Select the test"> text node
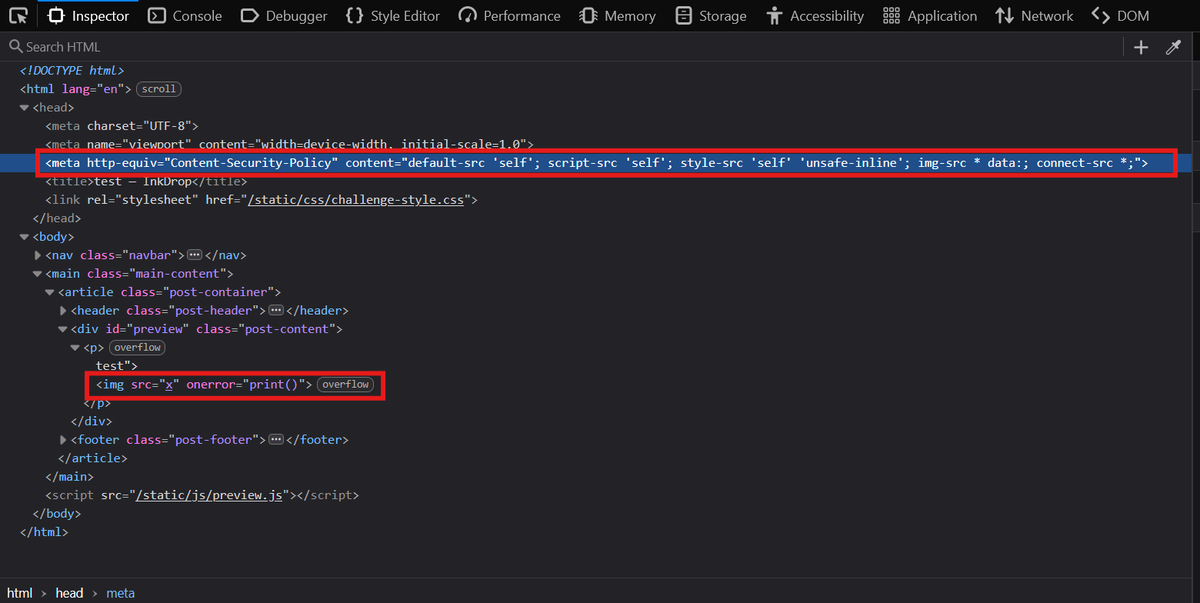1200x603 pixels. pos(117,366)
